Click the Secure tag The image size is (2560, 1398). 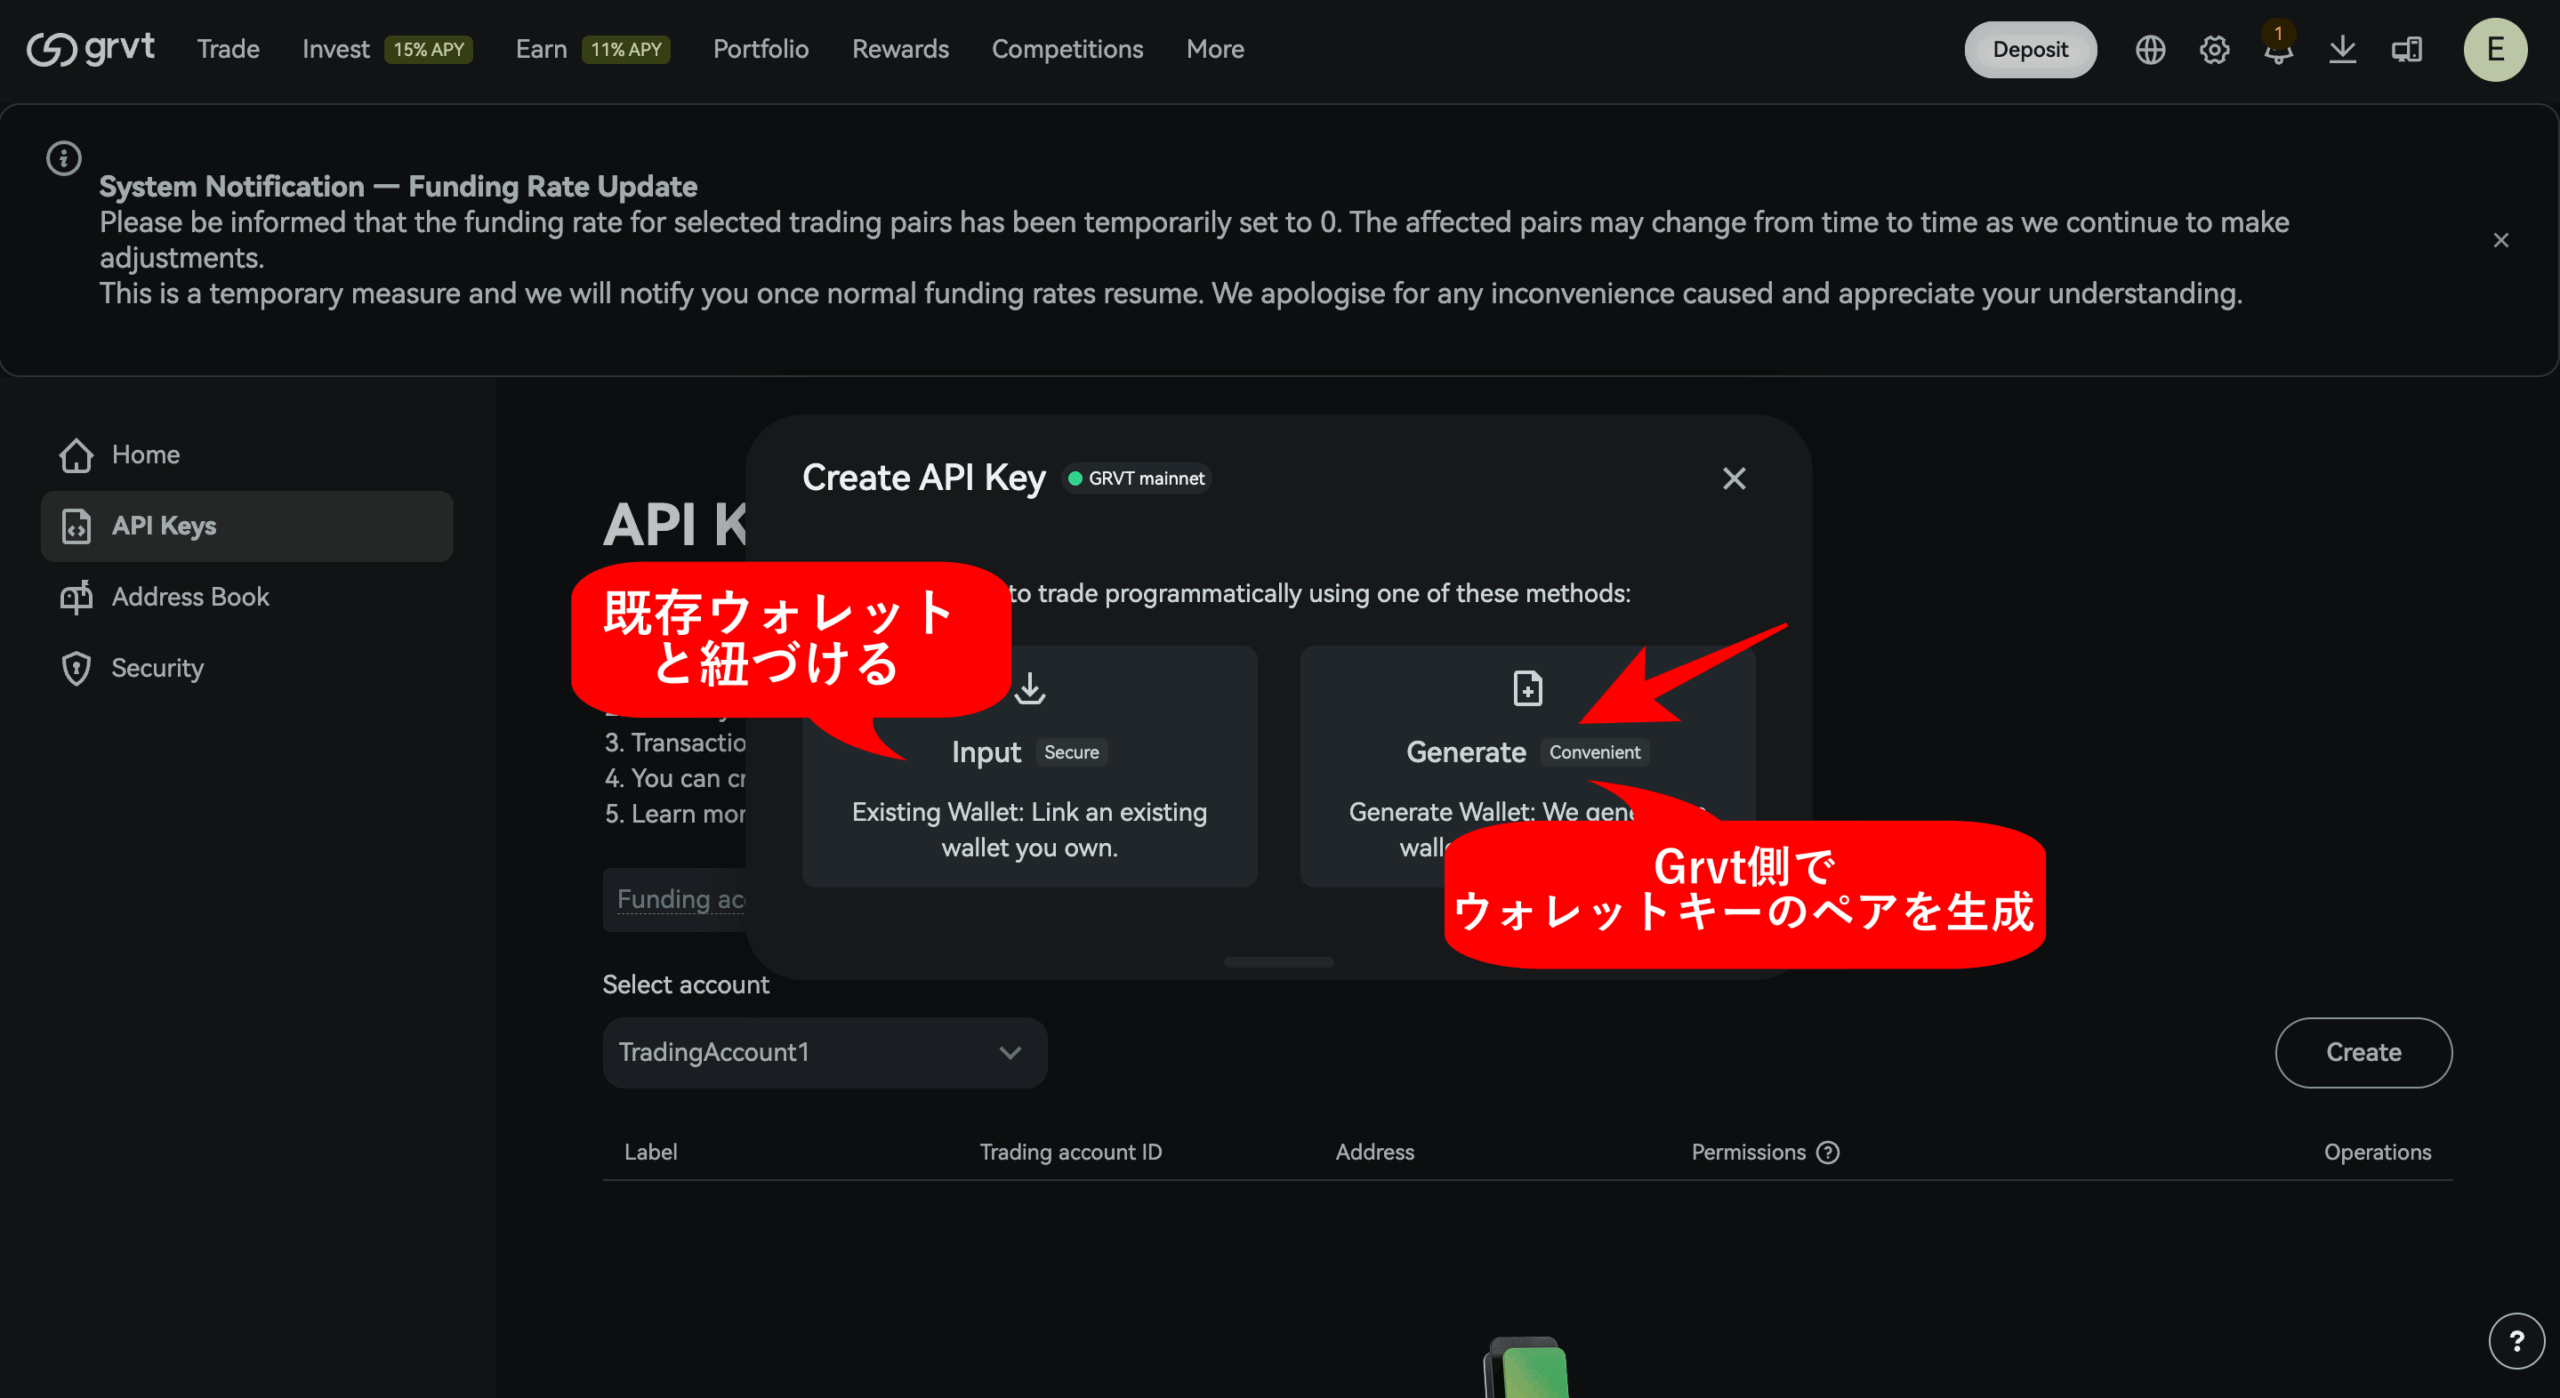1071,752
